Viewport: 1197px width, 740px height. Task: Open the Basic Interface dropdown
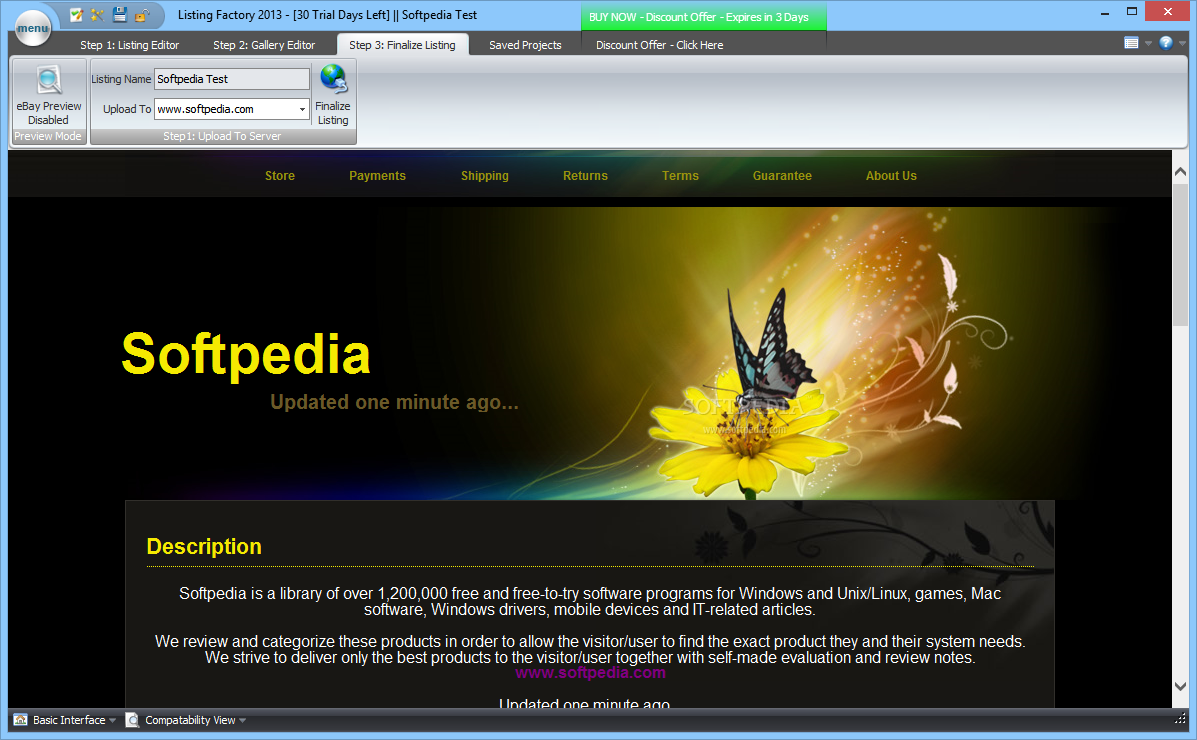click(112, 720)
